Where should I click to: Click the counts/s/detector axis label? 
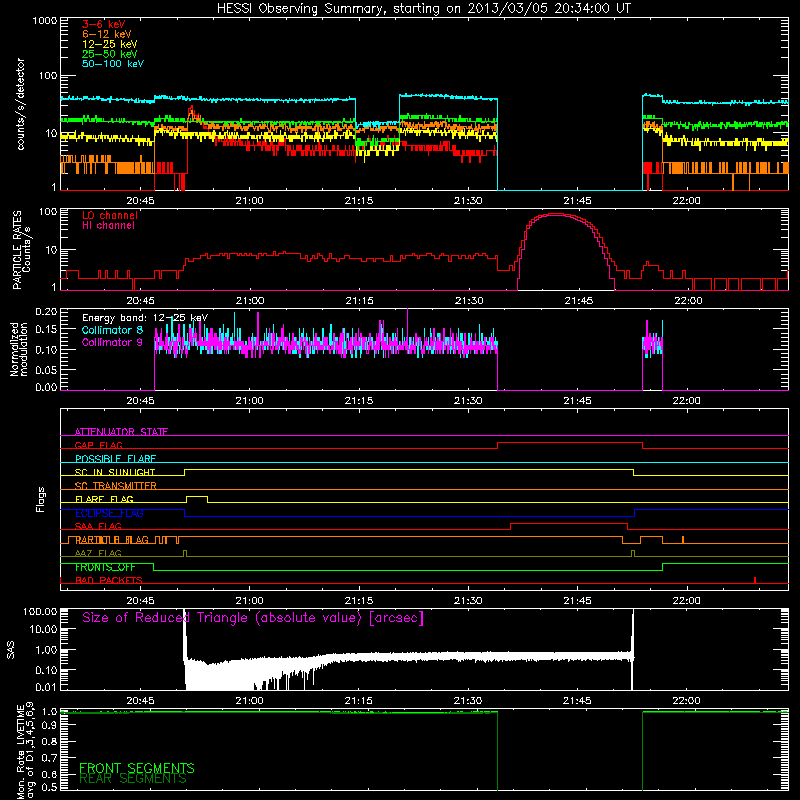coord(20,104)
